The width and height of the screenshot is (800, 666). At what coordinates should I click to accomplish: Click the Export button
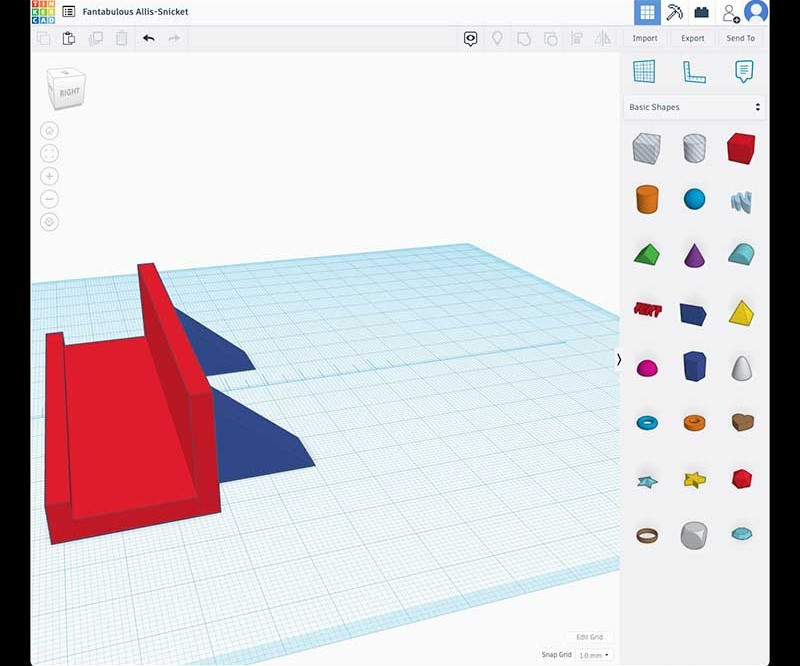pos(693,38)
